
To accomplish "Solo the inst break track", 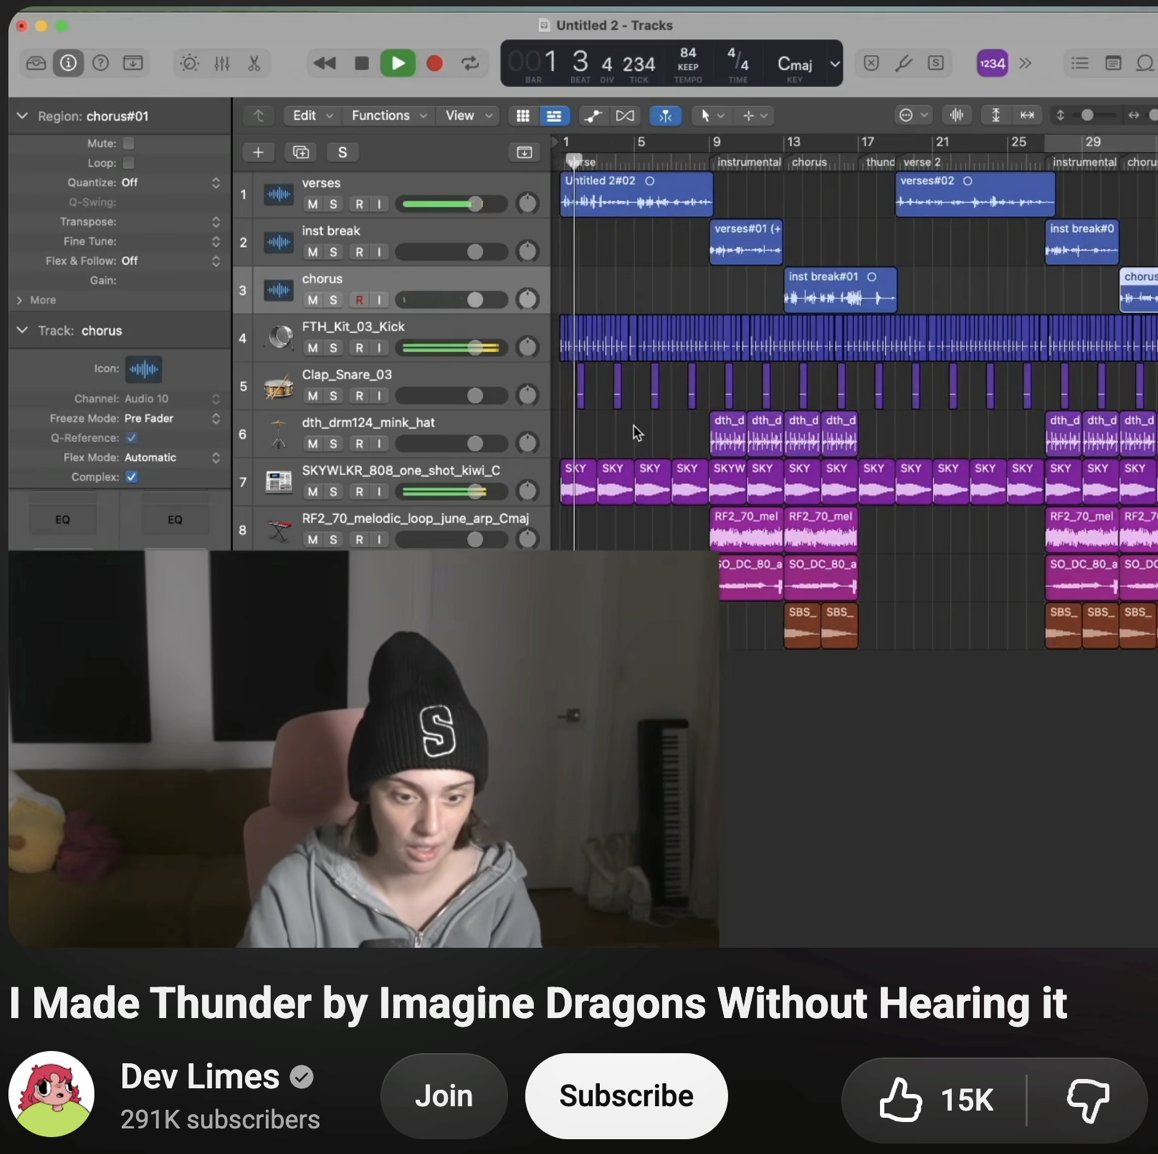I will point(333,253).
